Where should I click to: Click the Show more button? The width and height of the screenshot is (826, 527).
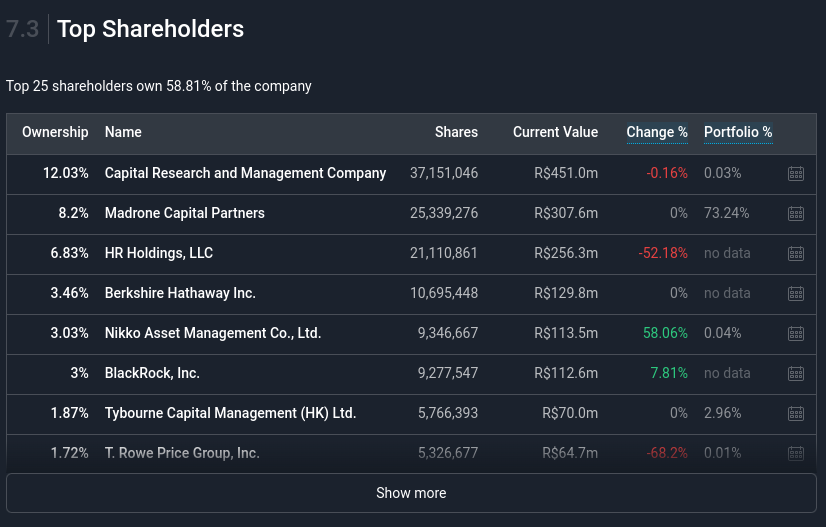[x=411, y=493]
